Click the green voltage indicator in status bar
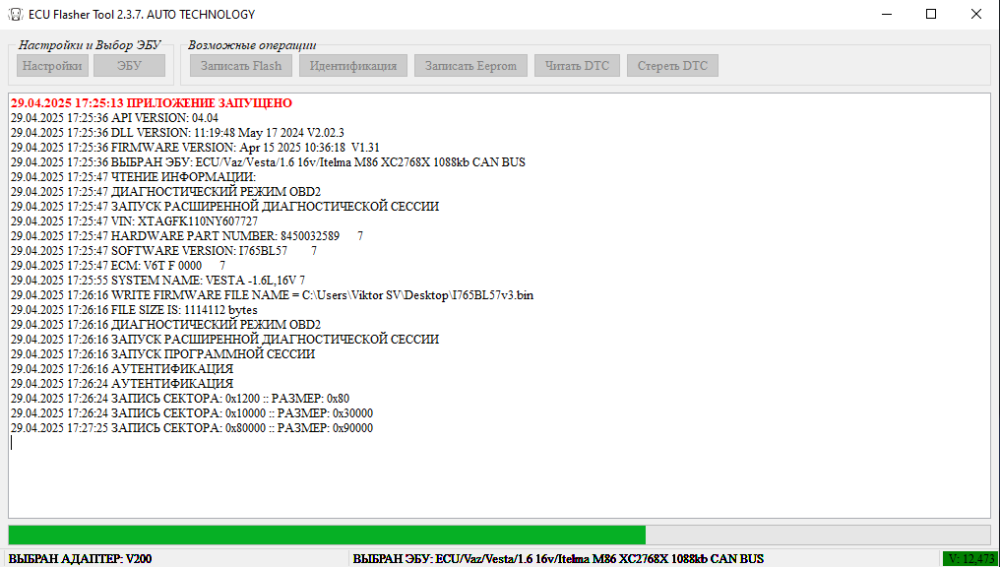This screenshot has height=567, width=1000. [969, 558]
